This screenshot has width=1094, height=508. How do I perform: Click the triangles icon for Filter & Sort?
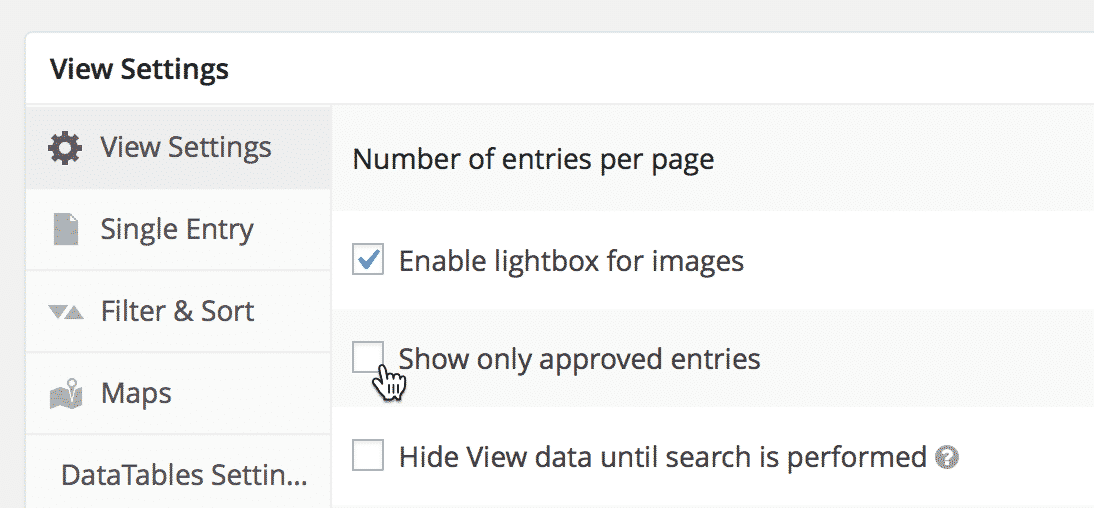[x=66, y=311]
